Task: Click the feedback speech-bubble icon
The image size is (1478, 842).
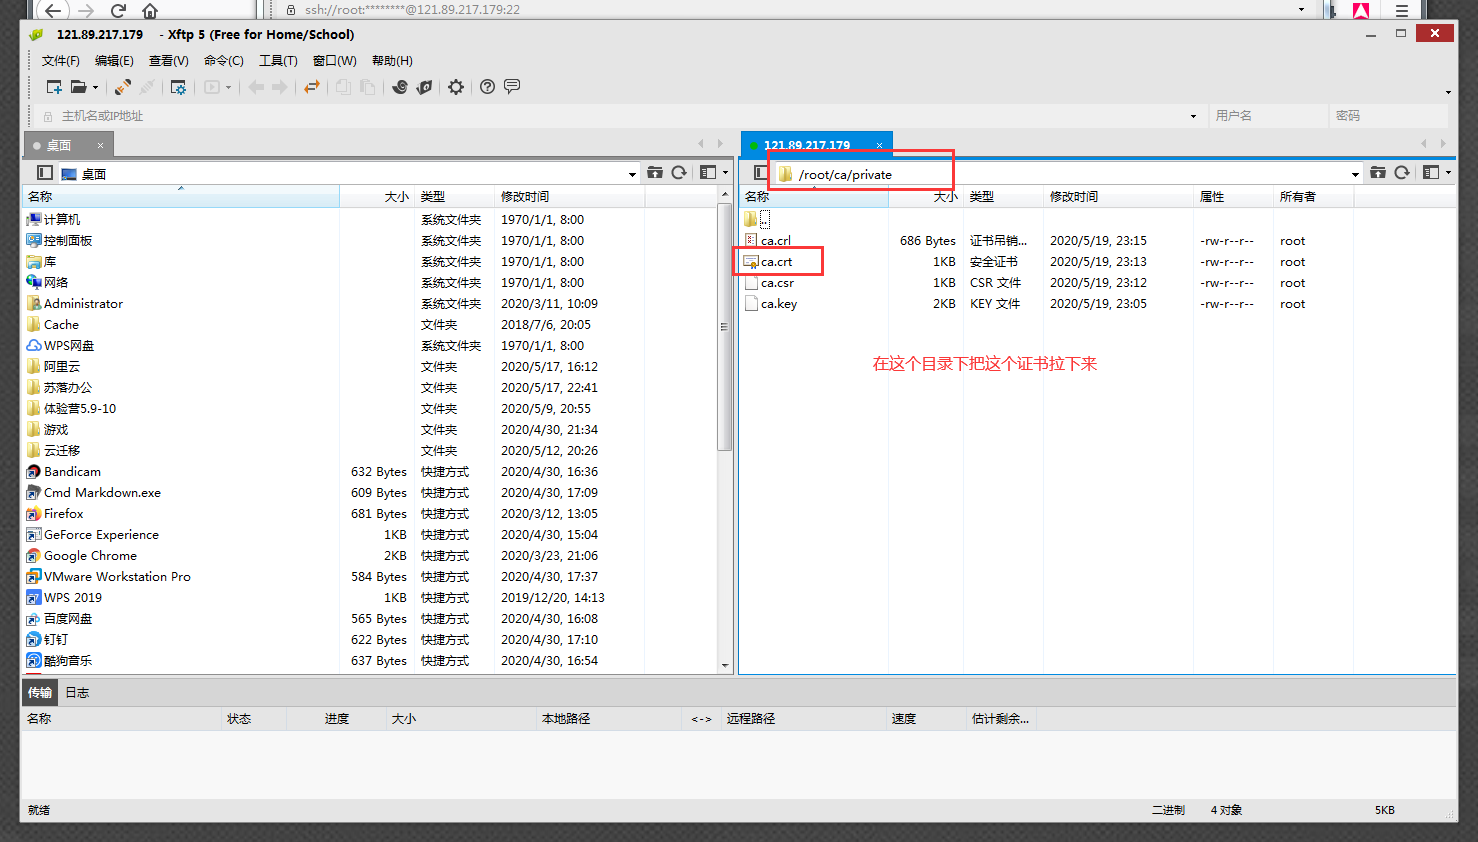Action: (512, 87)
